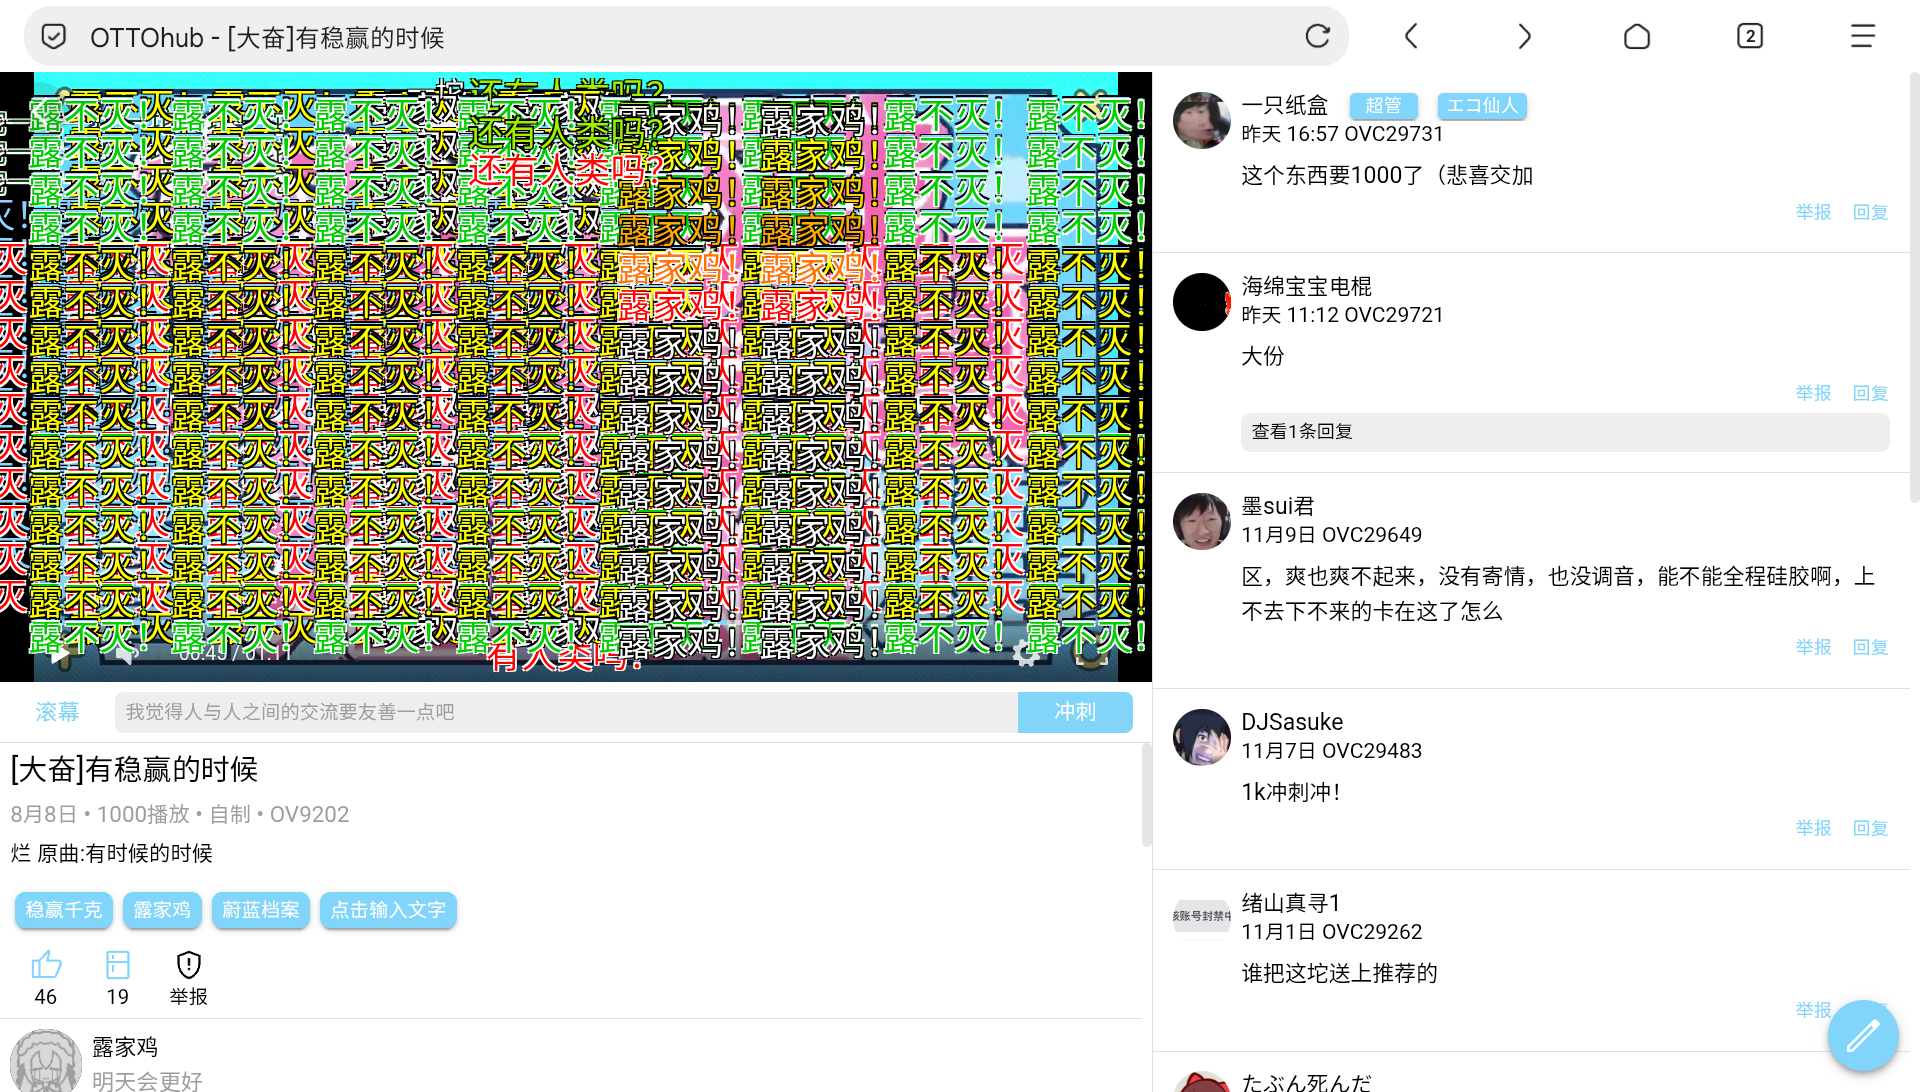Viewport: 1920px width, 1092px height.
Task: Expand 查看1条回复 under 海绵宝宝电棍's comment
Action: click(1302, 432)
